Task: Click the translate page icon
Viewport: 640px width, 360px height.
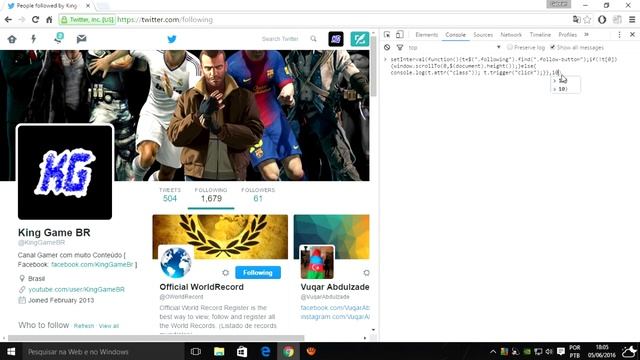Action: (x=576, y=20)
